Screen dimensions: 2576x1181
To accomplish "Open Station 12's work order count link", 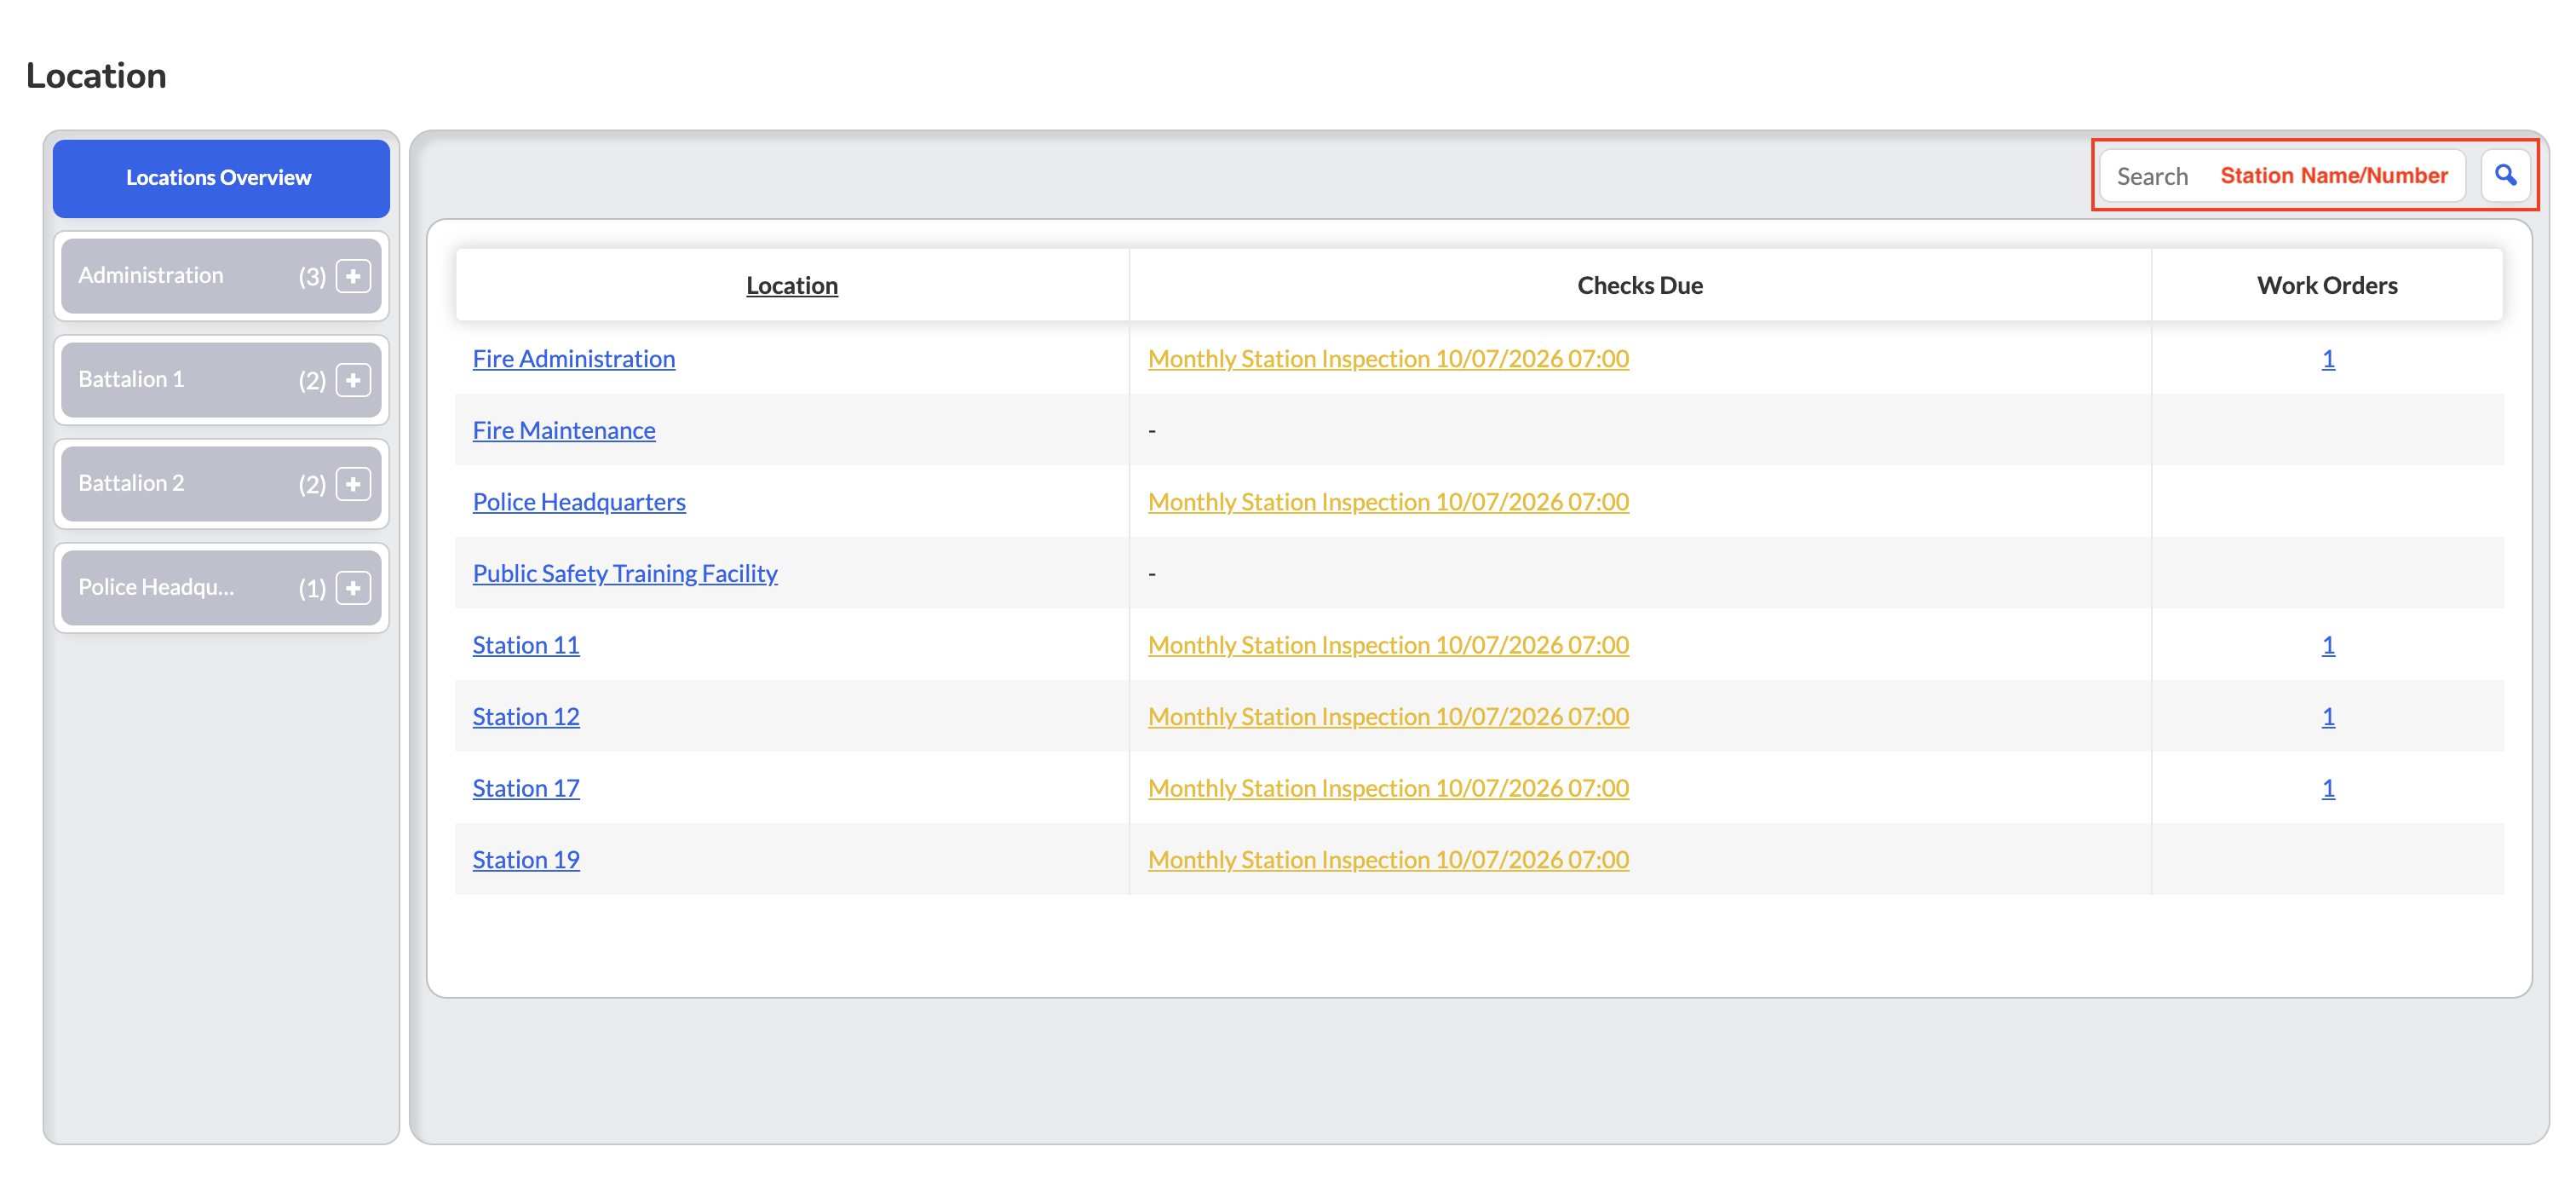I will click(x=2328, y=716).
